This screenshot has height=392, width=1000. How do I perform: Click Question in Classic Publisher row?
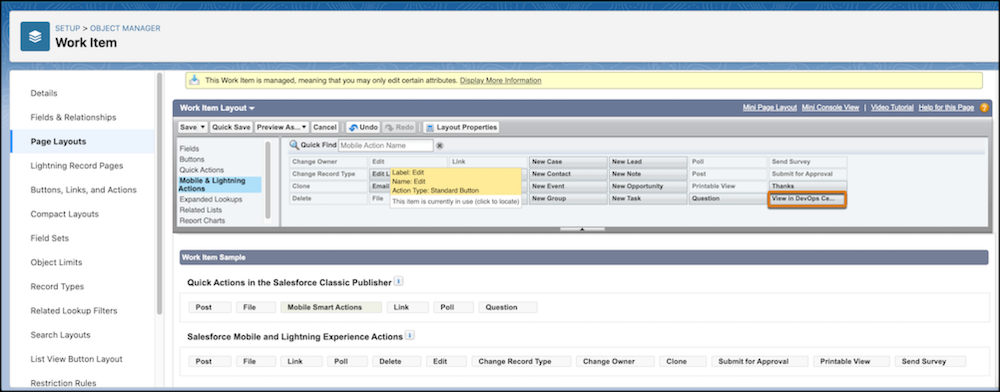[508, 307]
